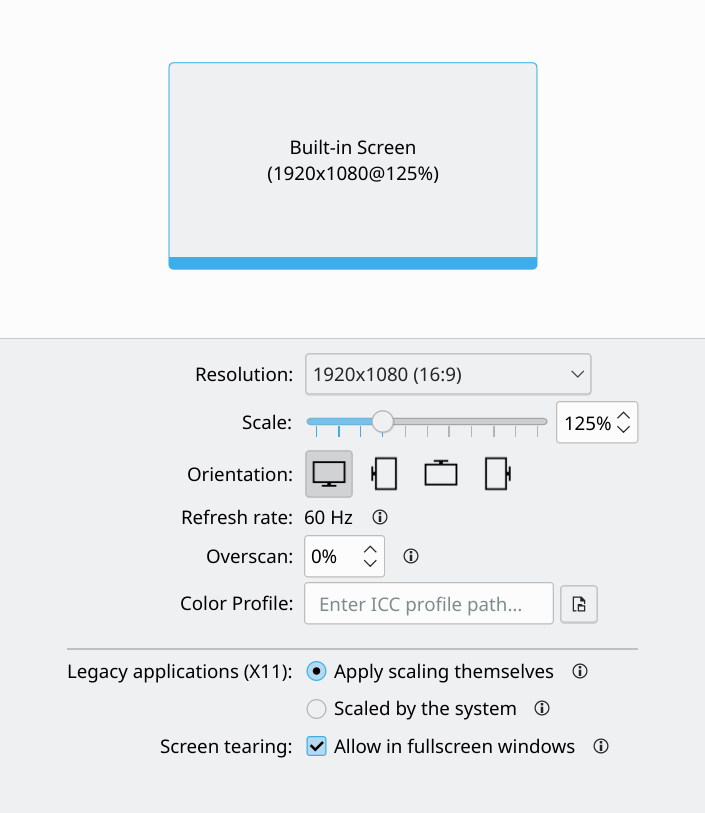Show info for the Screen tearing option
This screenshot has height=813, width=705.
pyautogui.click(x=601, y=746)
